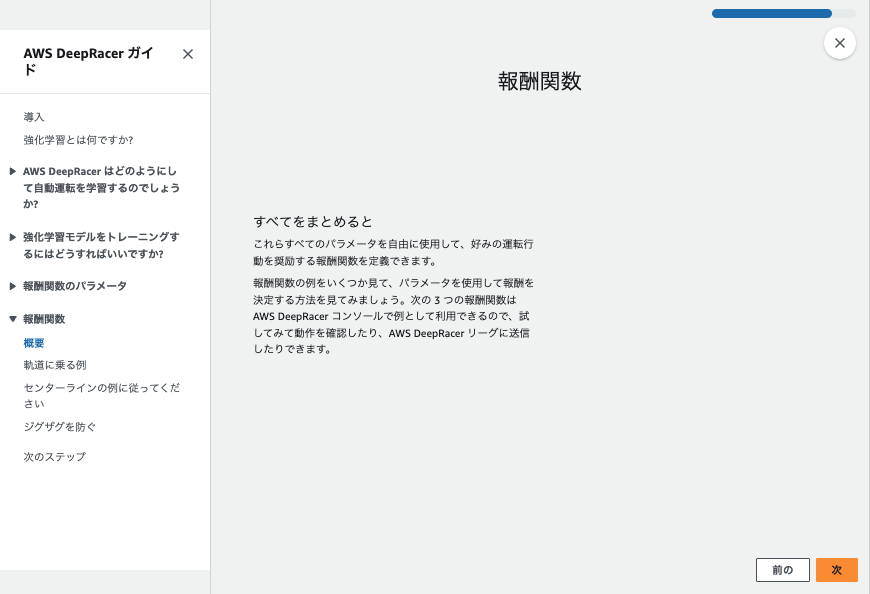Select 概要 under 報酬関数
The height and width of the screenshot is (594, 870).
coord(33,342)
